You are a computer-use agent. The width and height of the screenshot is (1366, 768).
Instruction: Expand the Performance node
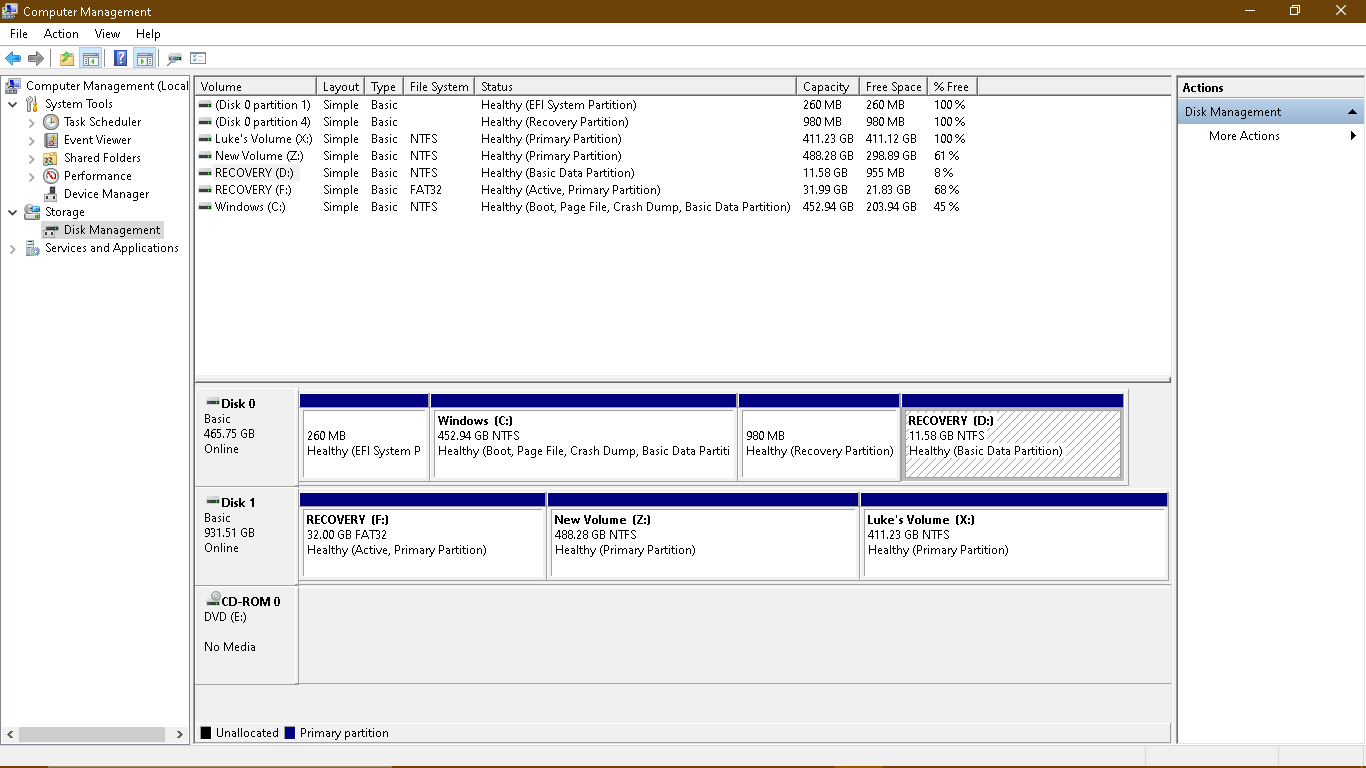[31, 176]
